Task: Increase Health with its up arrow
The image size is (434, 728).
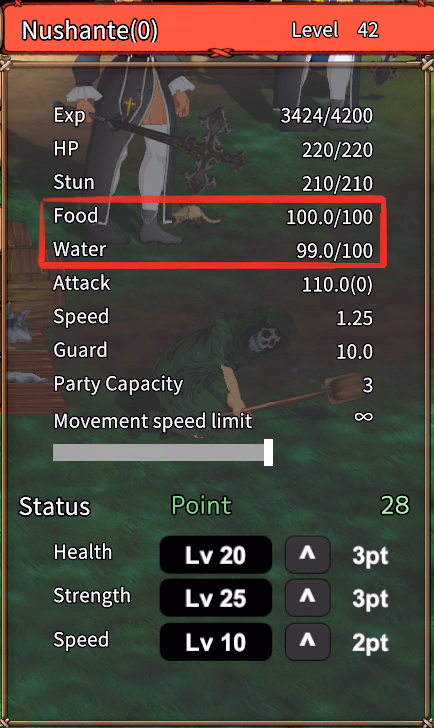Action: pos(308,555)
